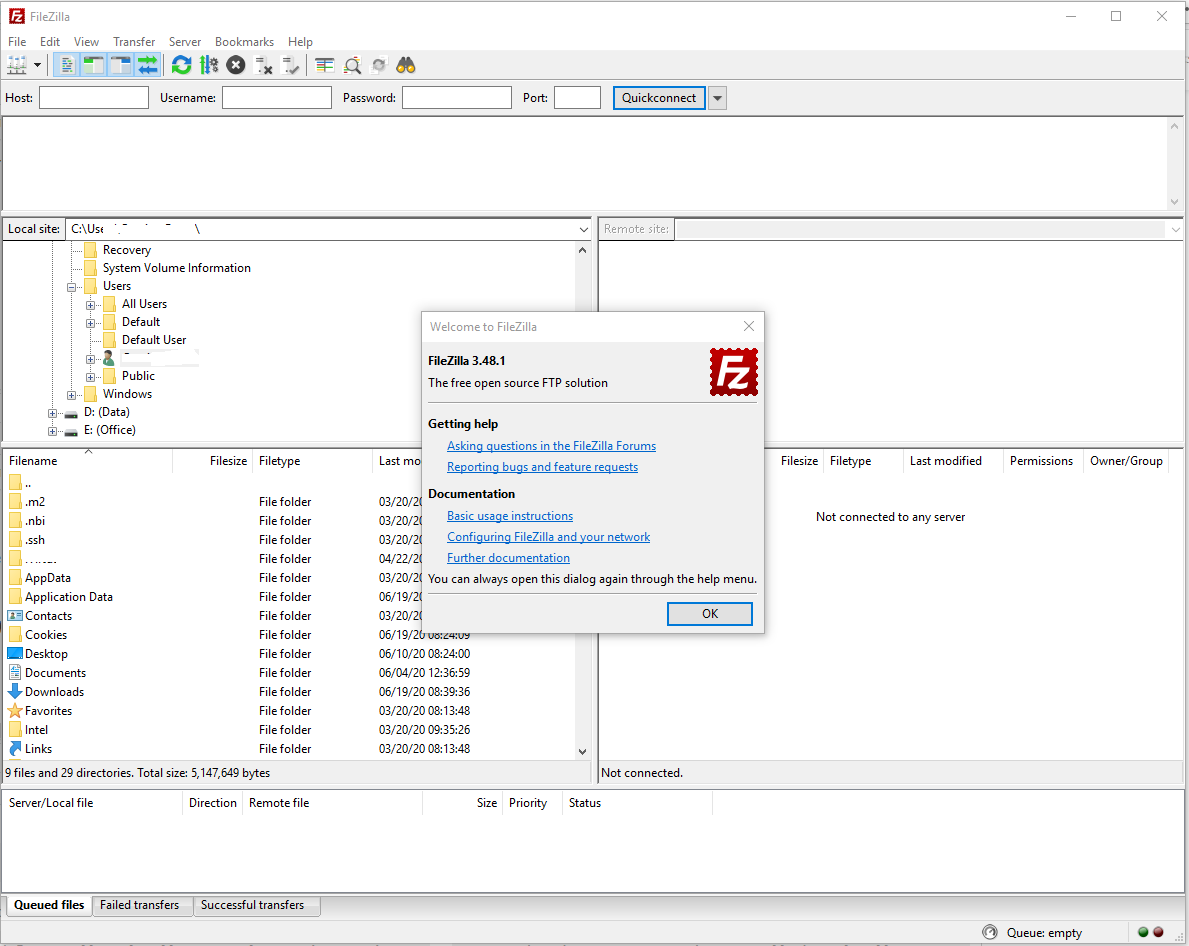
Task: Select the Links shortcut icon
Action: click(x=15, y=748)
